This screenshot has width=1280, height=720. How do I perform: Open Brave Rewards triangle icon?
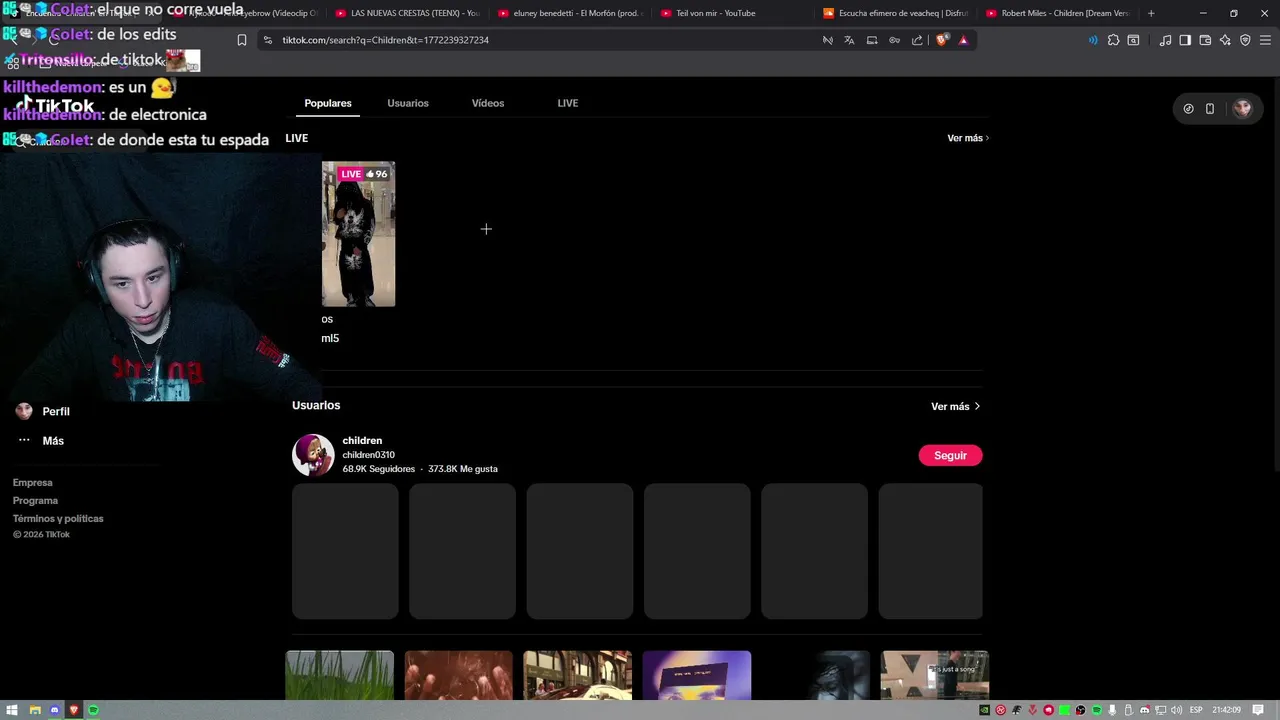coord(963,40)
